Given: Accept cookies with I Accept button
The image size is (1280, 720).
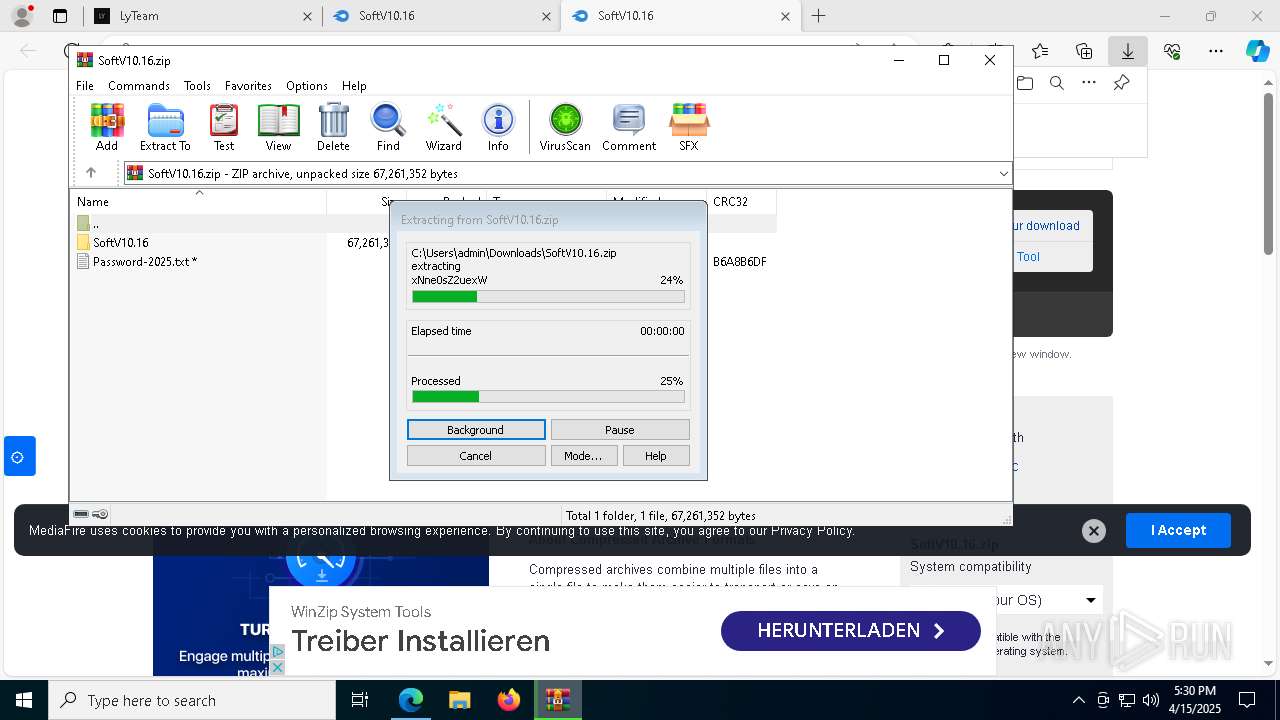Looking at the screenshot, I should pos(1178,530).
